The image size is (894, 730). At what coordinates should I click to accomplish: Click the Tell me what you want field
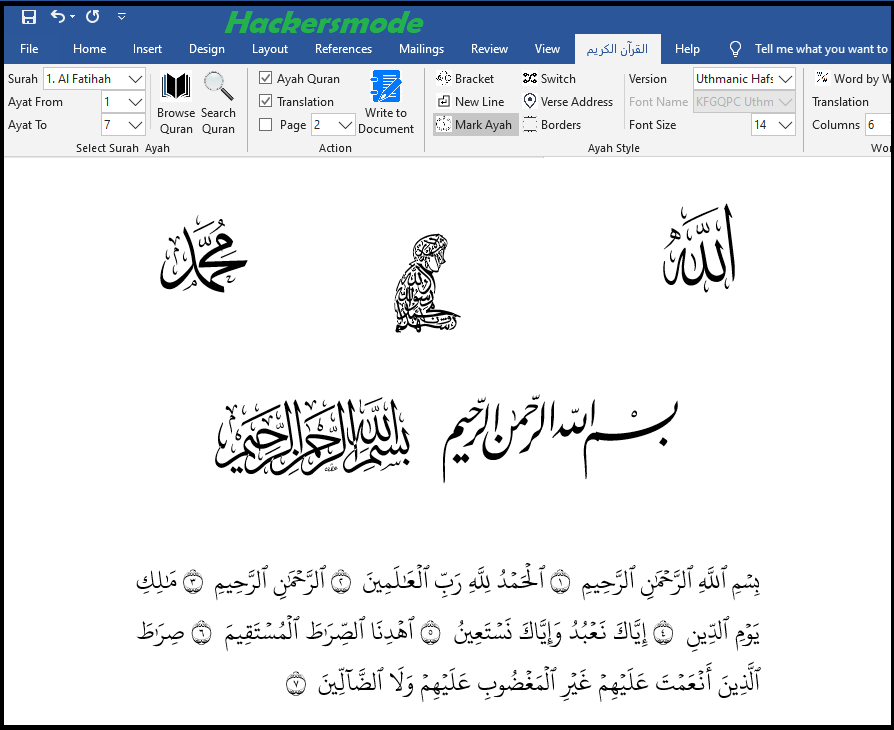[821, 49]
